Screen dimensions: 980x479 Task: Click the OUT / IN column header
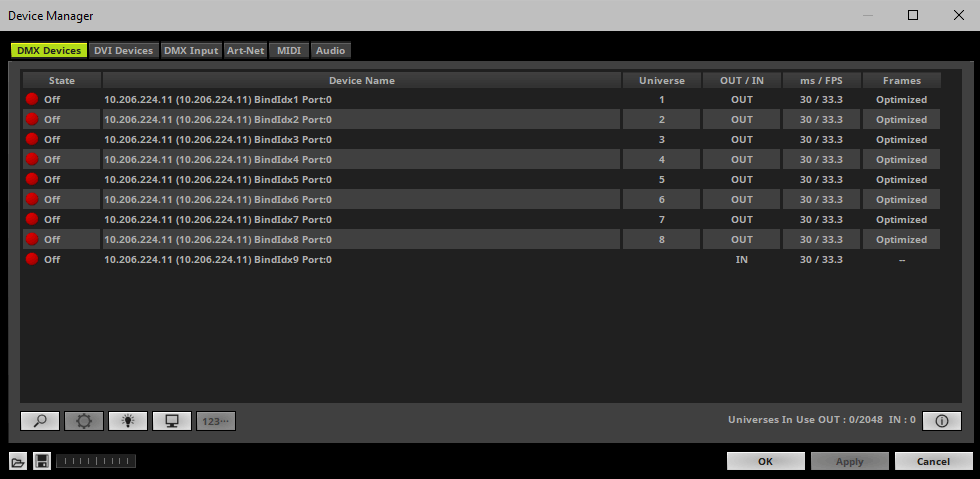(742, 80)
